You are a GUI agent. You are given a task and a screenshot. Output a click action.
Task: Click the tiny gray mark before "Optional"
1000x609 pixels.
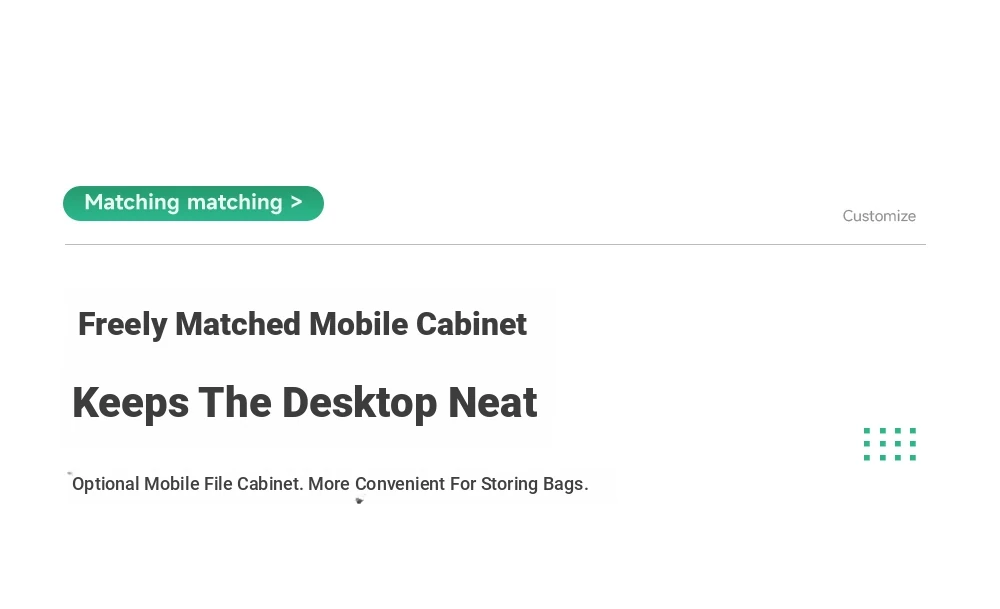[70, 473]
